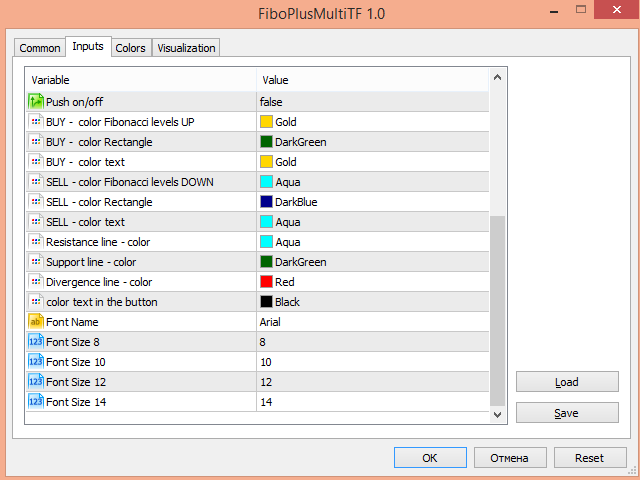Click the vertical scrollbar thumb of the inputs list
Viewport: 640px width, 480px height.
(x=497, y=311)
